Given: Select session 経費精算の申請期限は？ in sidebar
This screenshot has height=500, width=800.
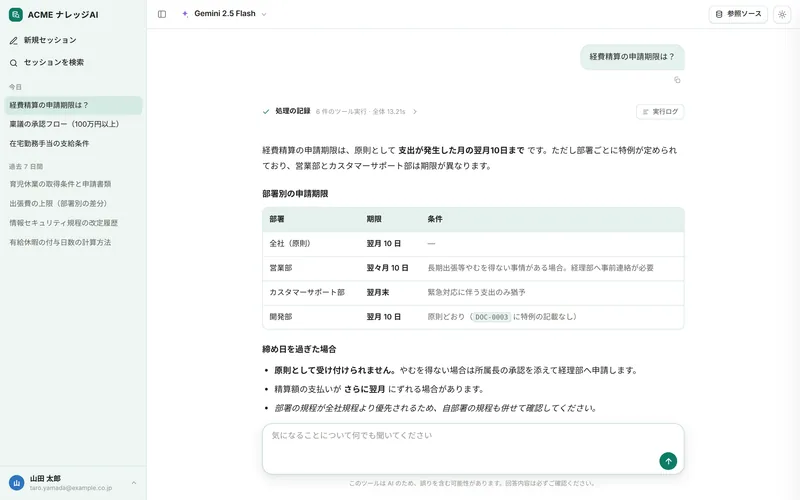Looking at the screenshot, I should tap(73, 105).
